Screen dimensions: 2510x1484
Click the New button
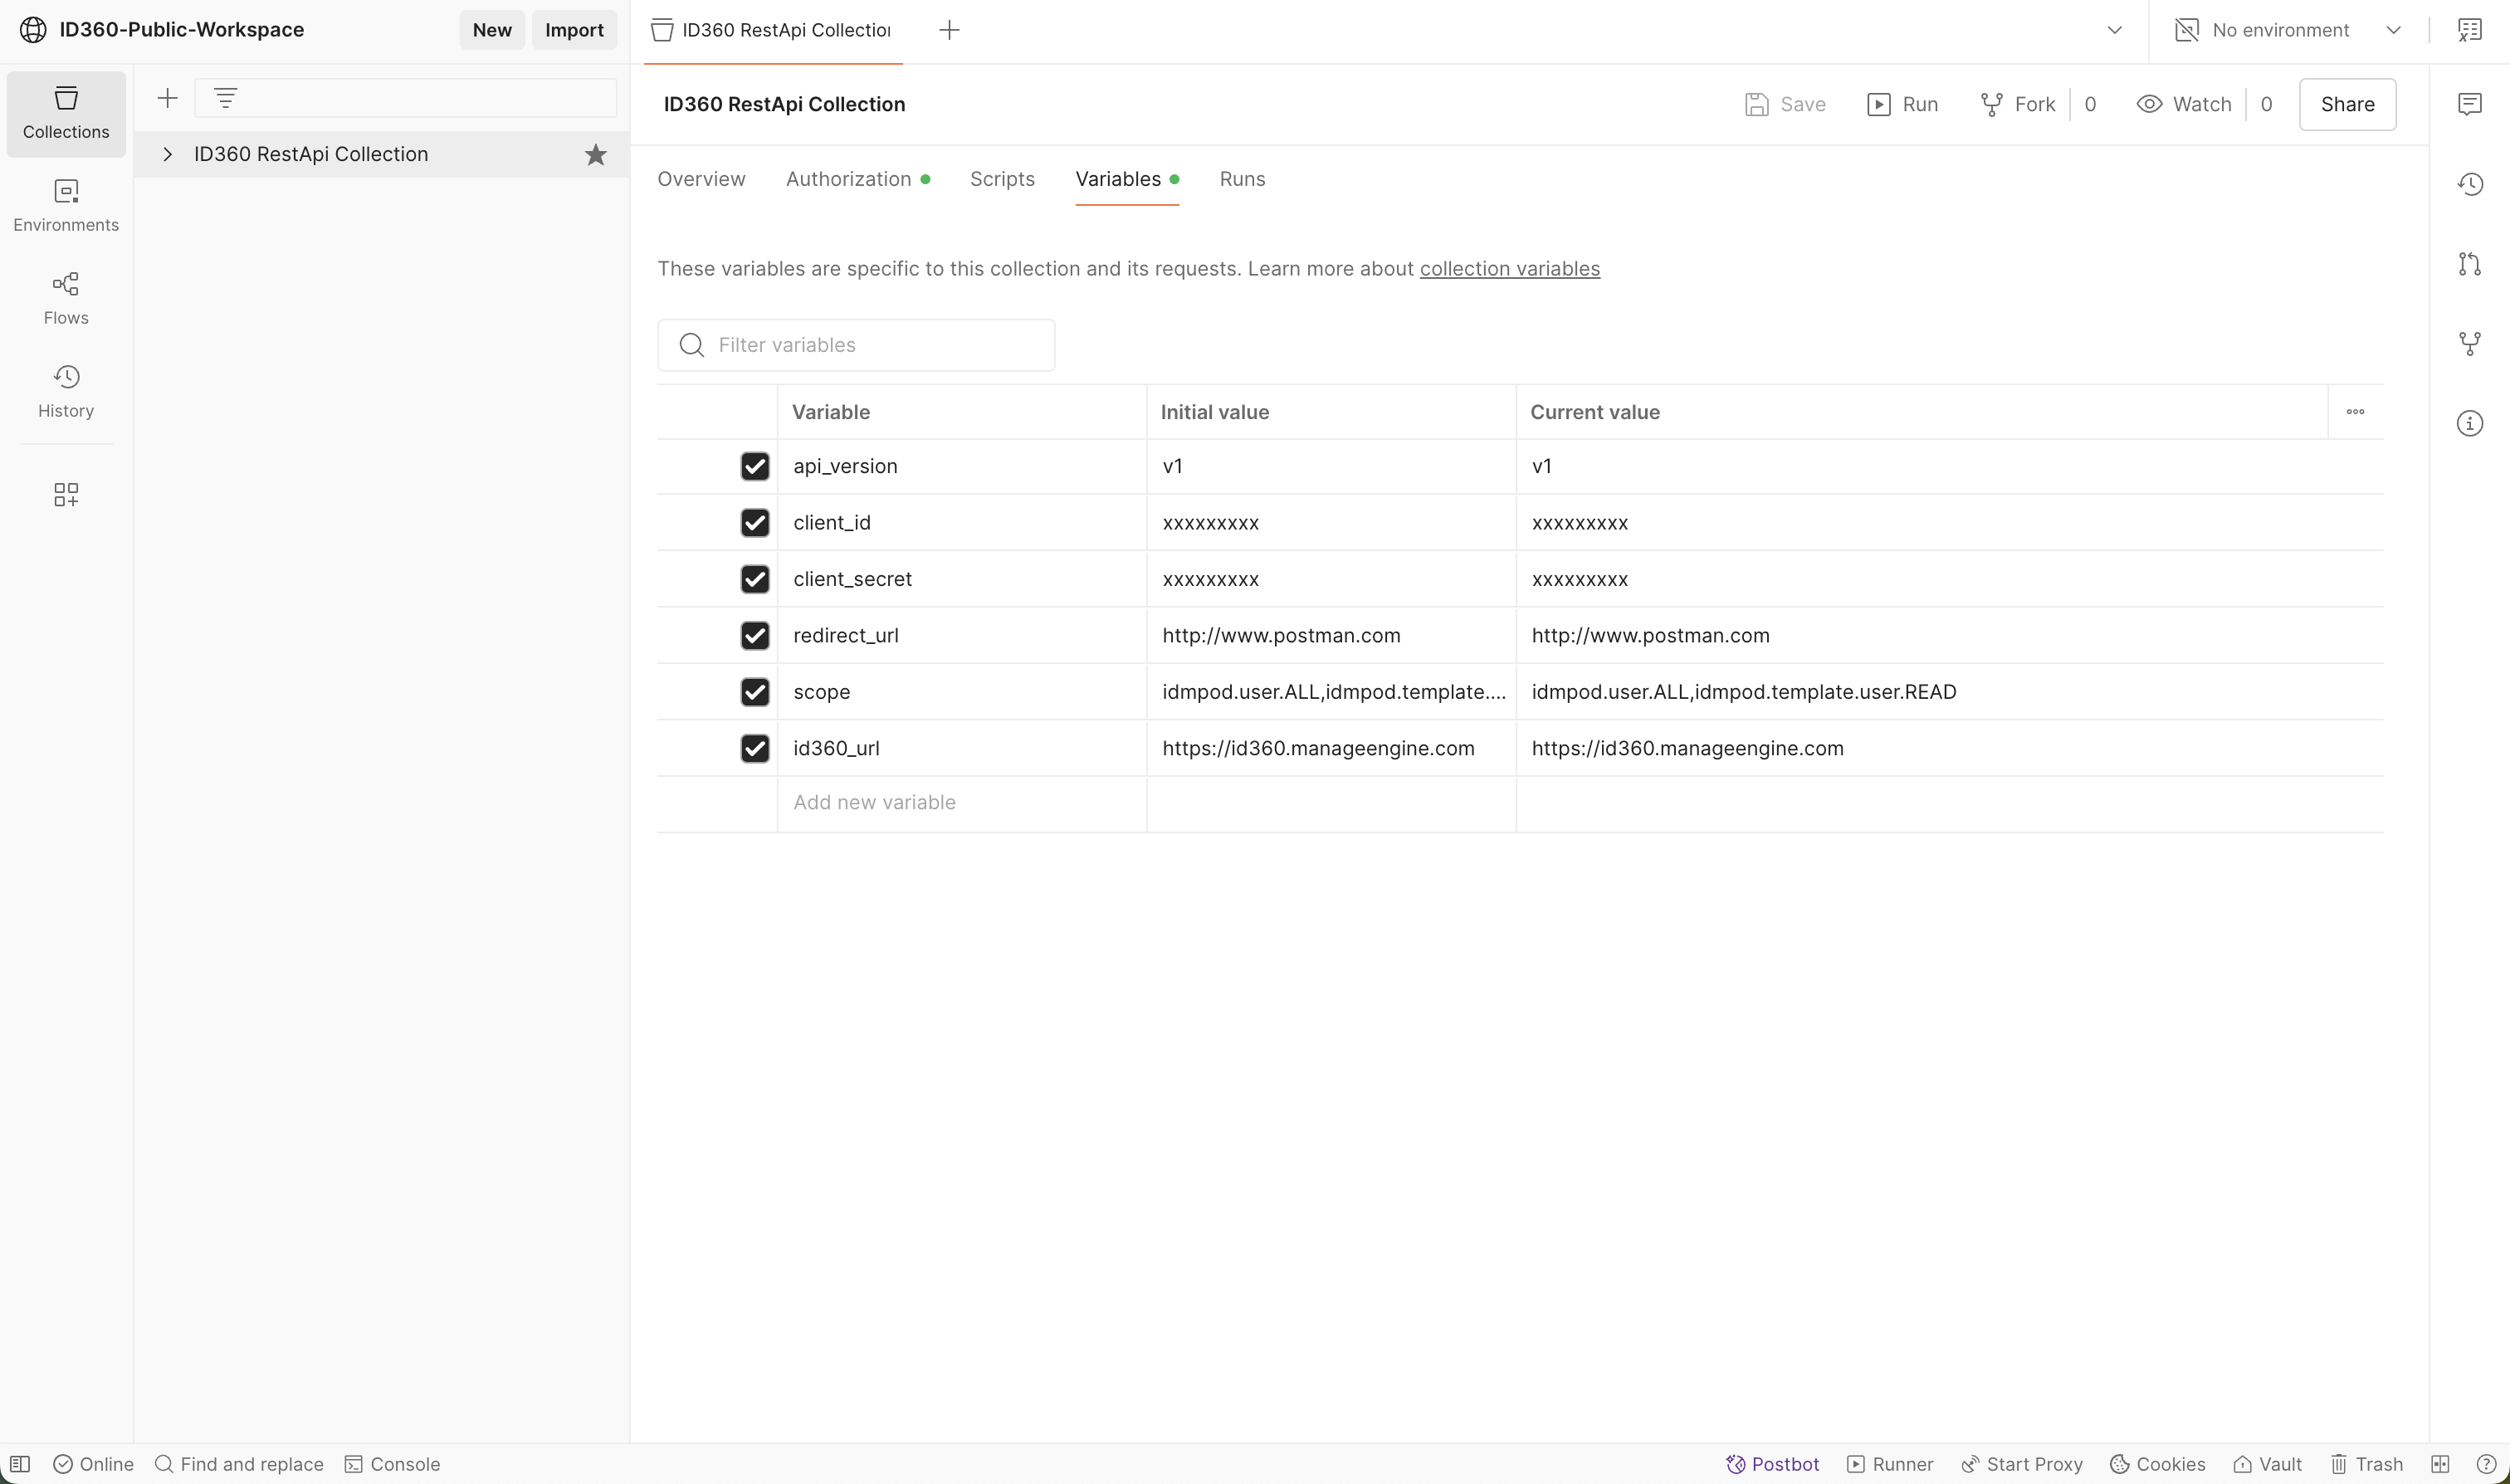pyautogui.click(x=492, y=30)
